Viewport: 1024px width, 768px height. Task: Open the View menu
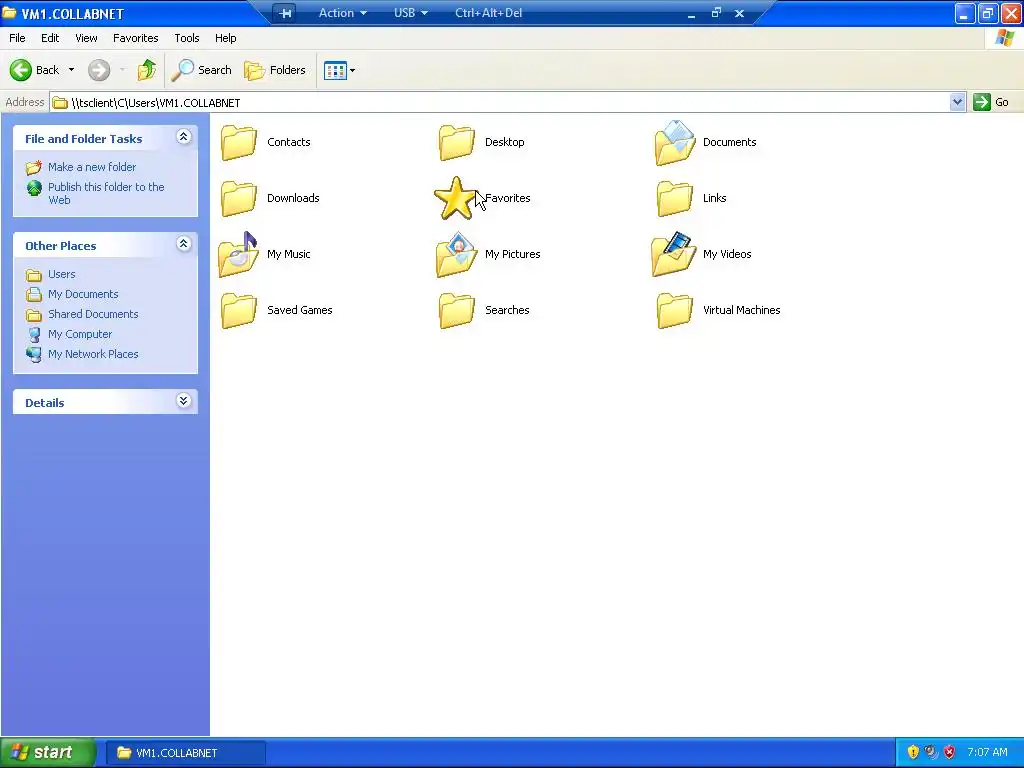pos(86,38)
